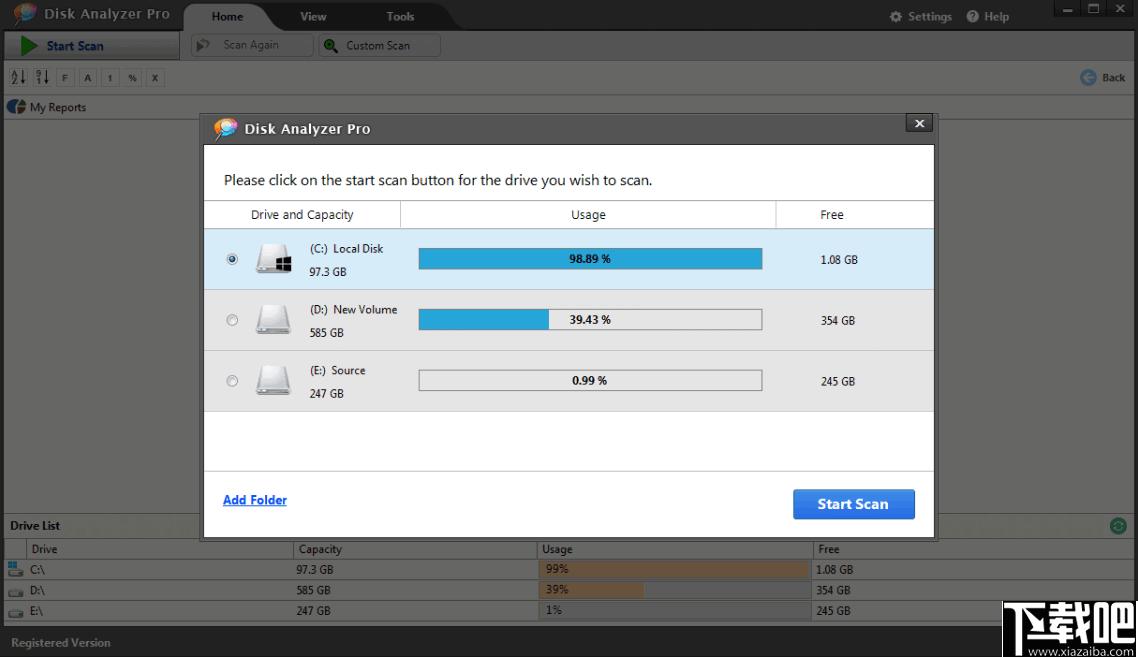This screenshot has width=1138, height=657.
Task: Click the Usage column header in Drive List
Action: click(x=675, y=550)
